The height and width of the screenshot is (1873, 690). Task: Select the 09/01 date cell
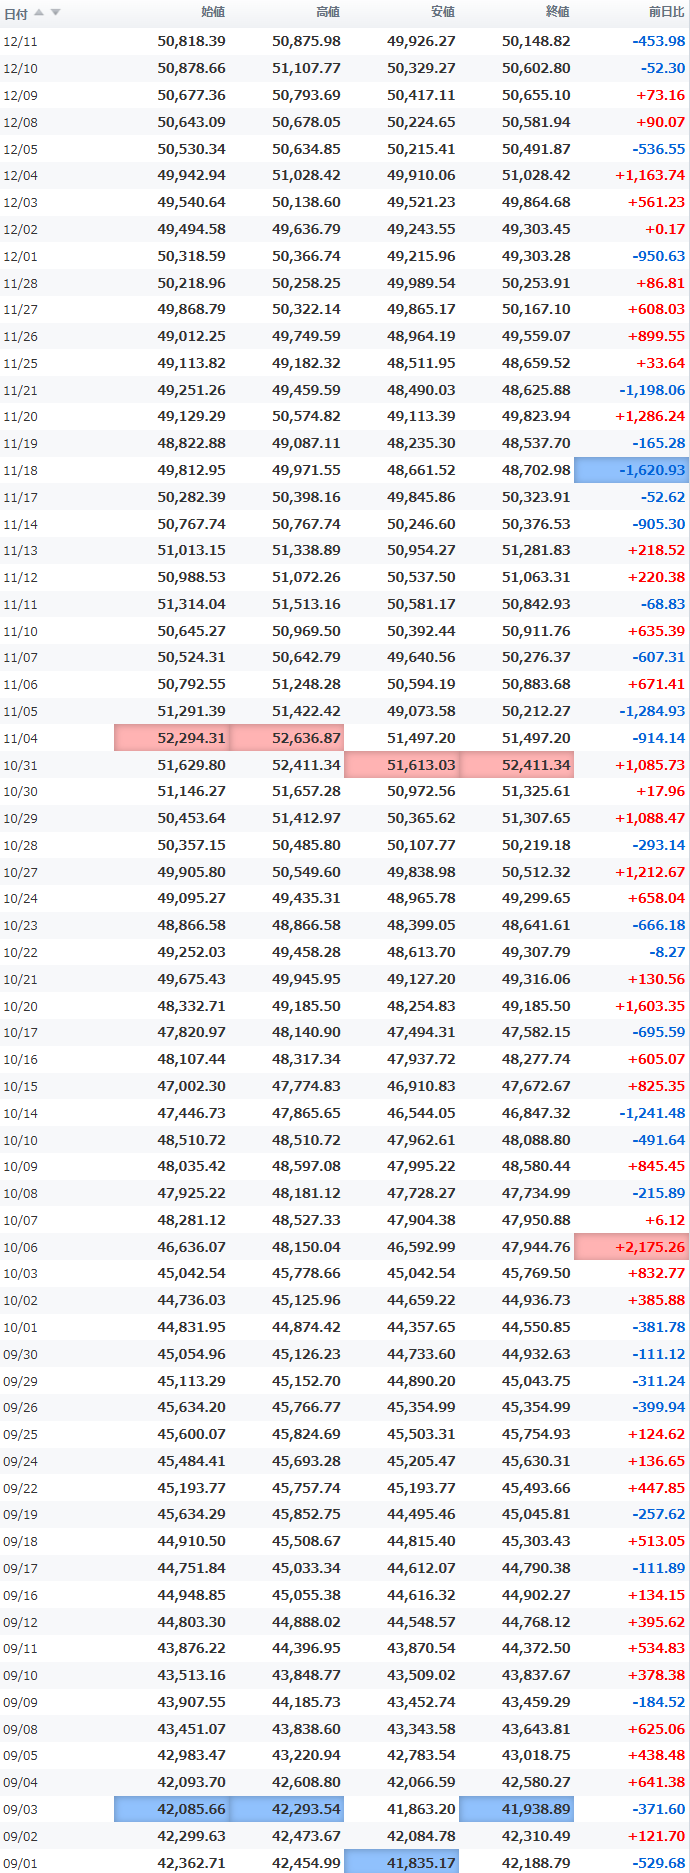point(20,1863)
